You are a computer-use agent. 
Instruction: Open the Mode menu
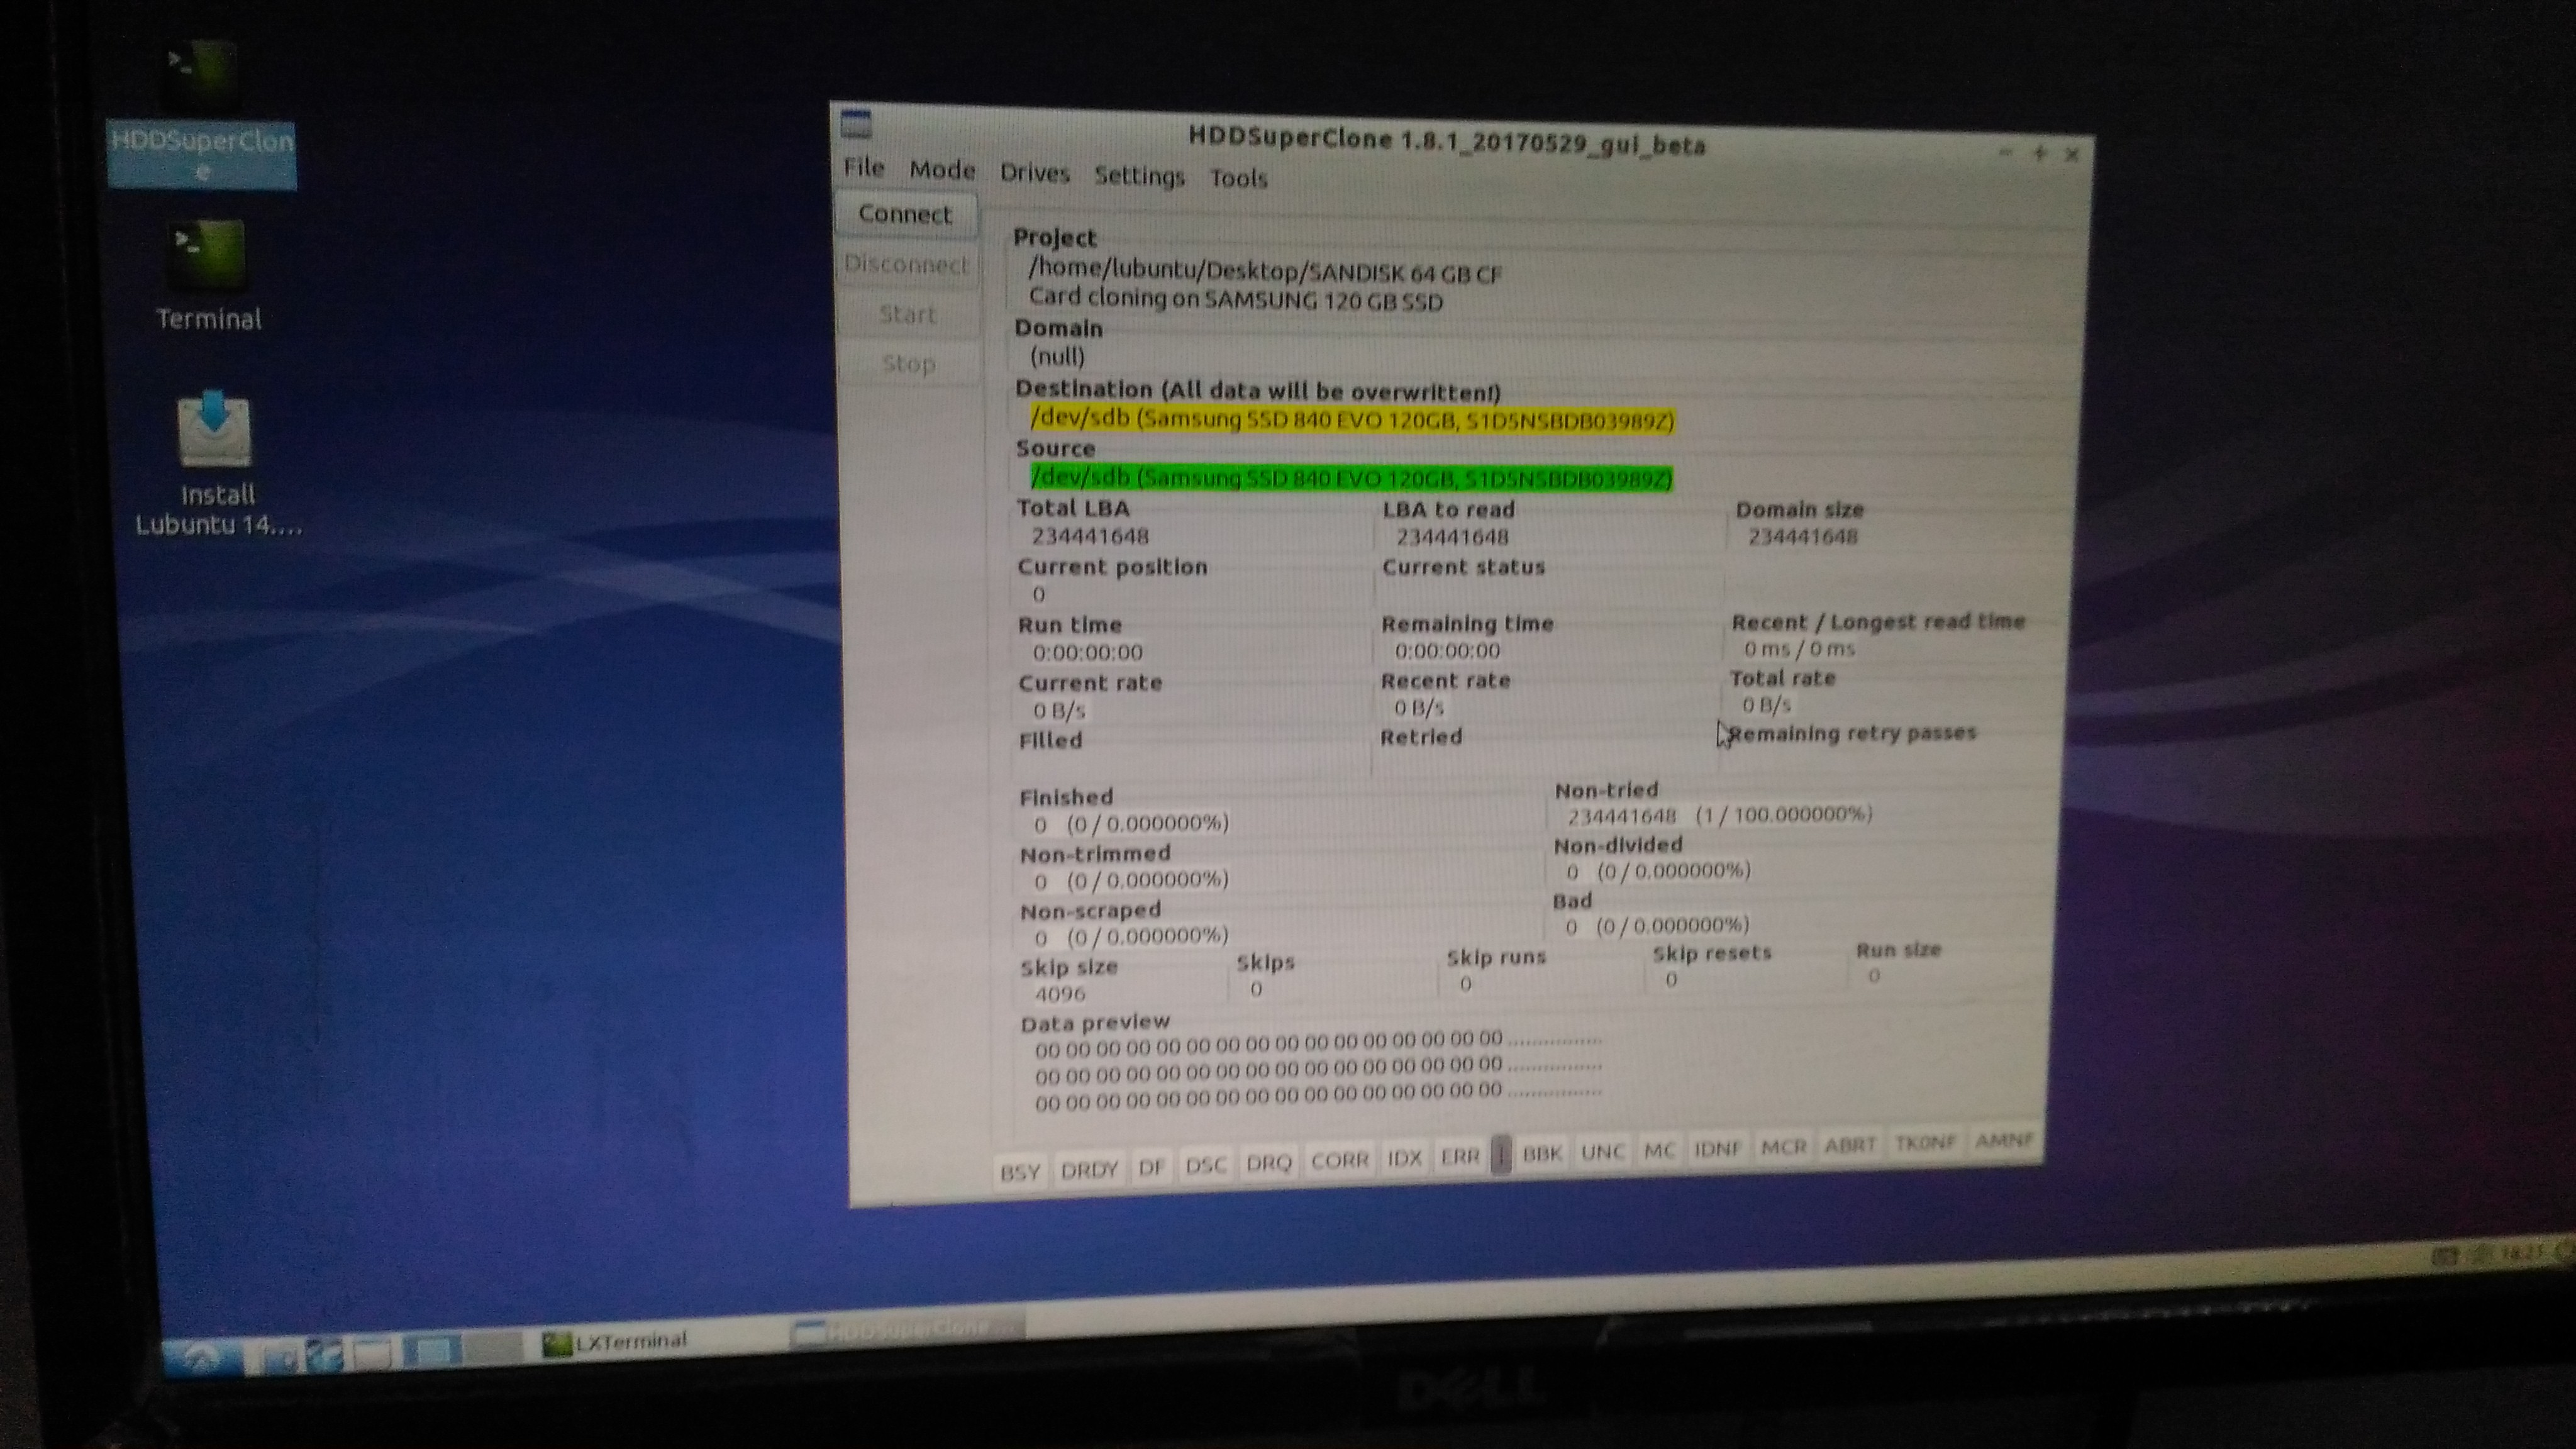(942, 170)
